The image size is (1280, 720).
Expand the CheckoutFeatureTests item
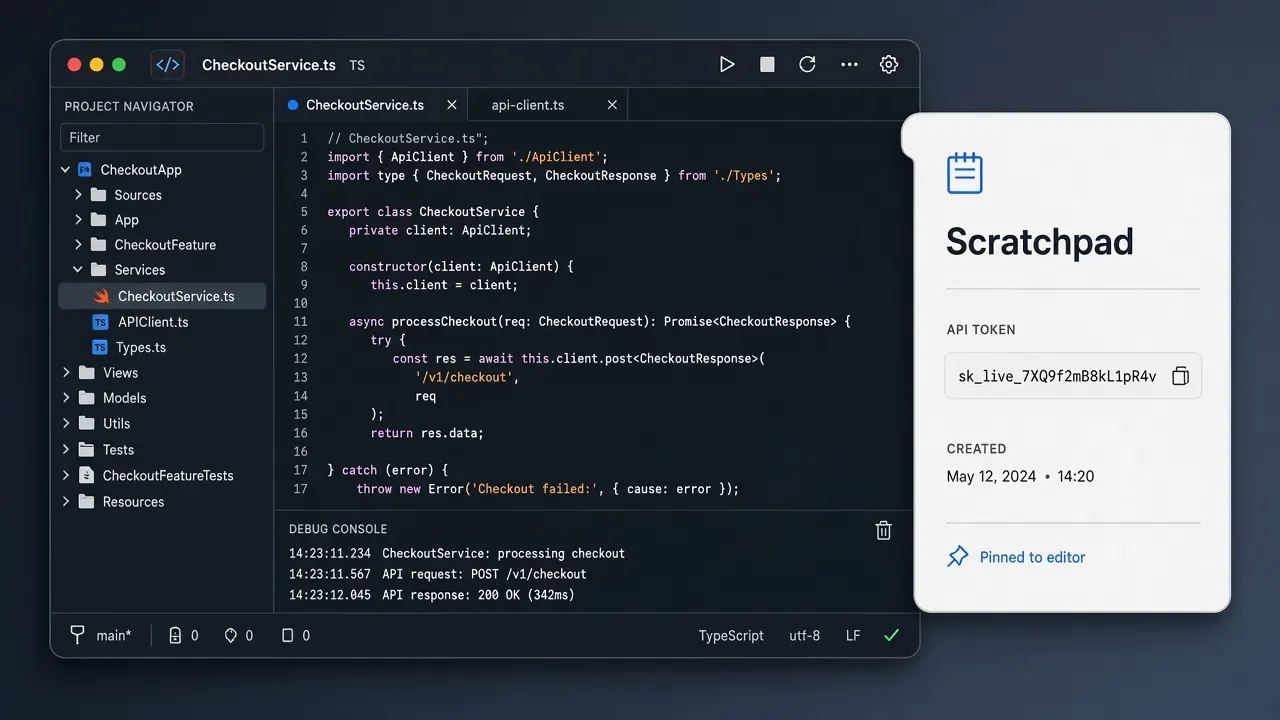tap(67, 476)
